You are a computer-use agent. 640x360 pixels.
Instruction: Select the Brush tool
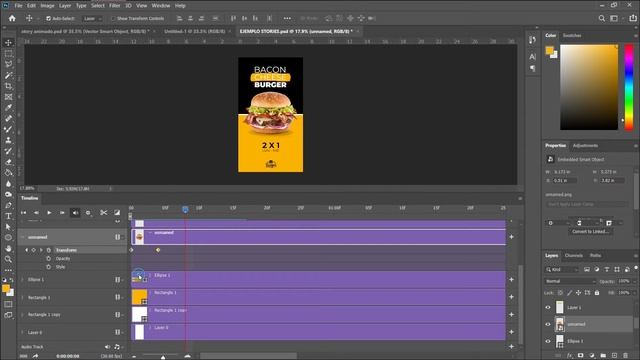8,129
